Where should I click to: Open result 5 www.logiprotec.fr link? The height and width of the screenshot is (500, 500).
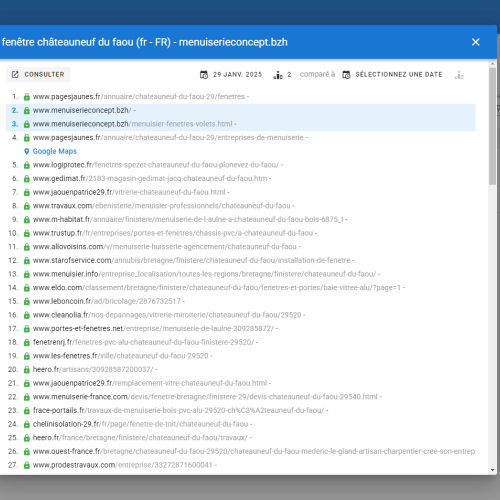click(156, 165)
